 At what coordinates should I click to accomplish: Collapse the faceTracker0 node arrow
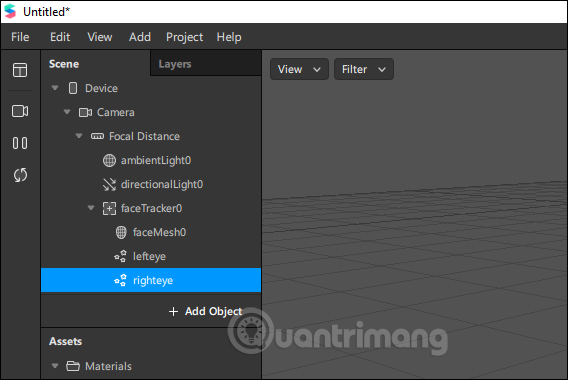click(91, 208)
